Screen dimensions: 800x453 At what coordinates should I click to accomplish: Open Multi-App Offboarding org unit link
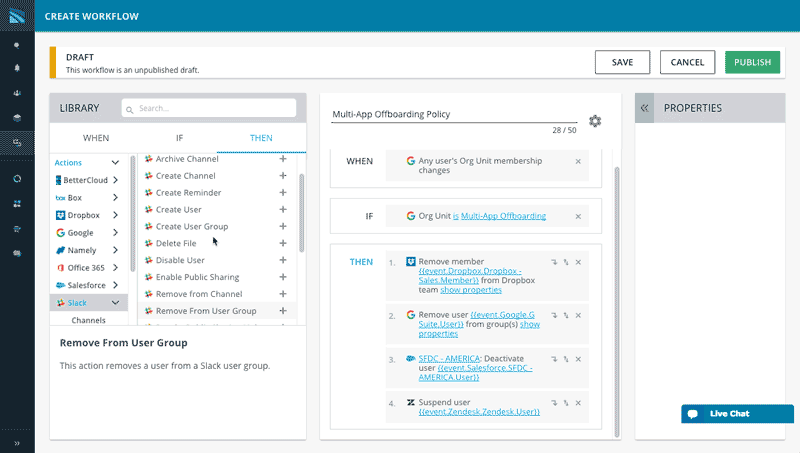(x=503, y=216)
